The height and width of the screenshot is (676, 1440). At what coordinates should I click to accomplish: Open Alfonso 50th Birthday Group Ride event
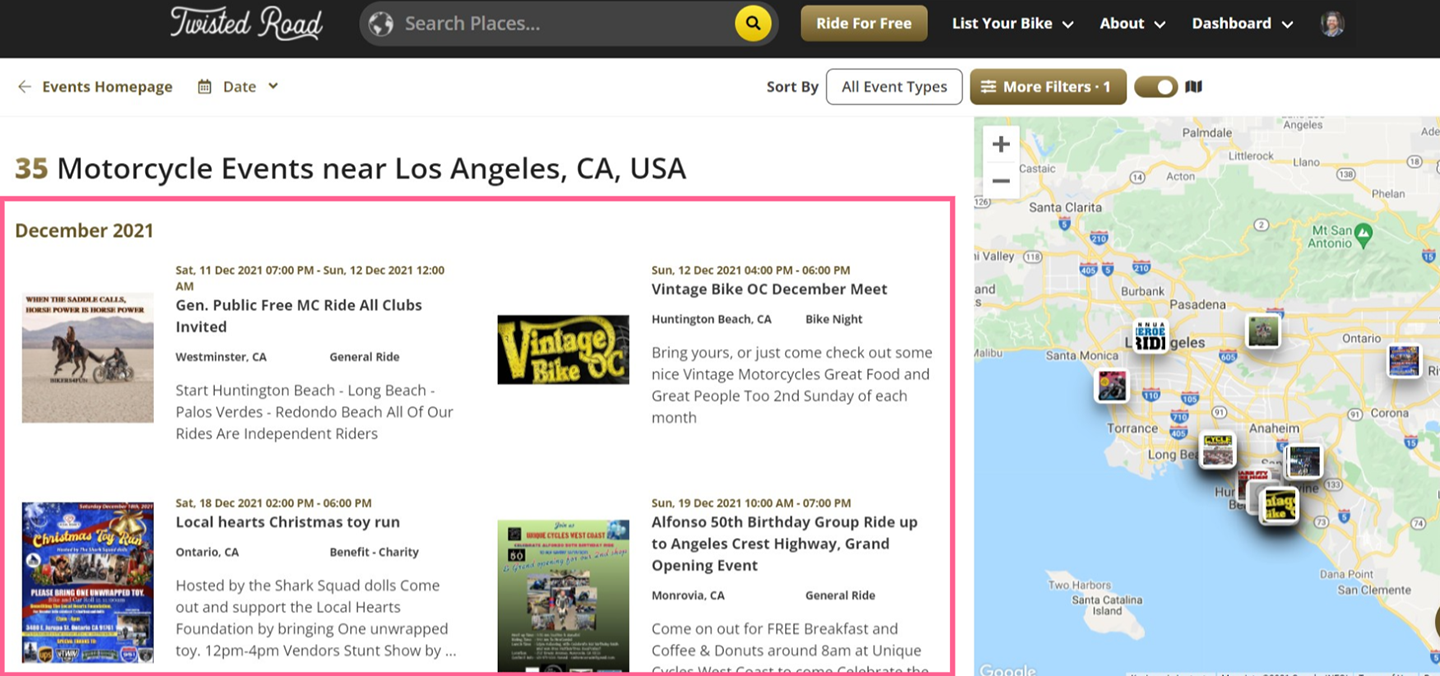[784, 544]
